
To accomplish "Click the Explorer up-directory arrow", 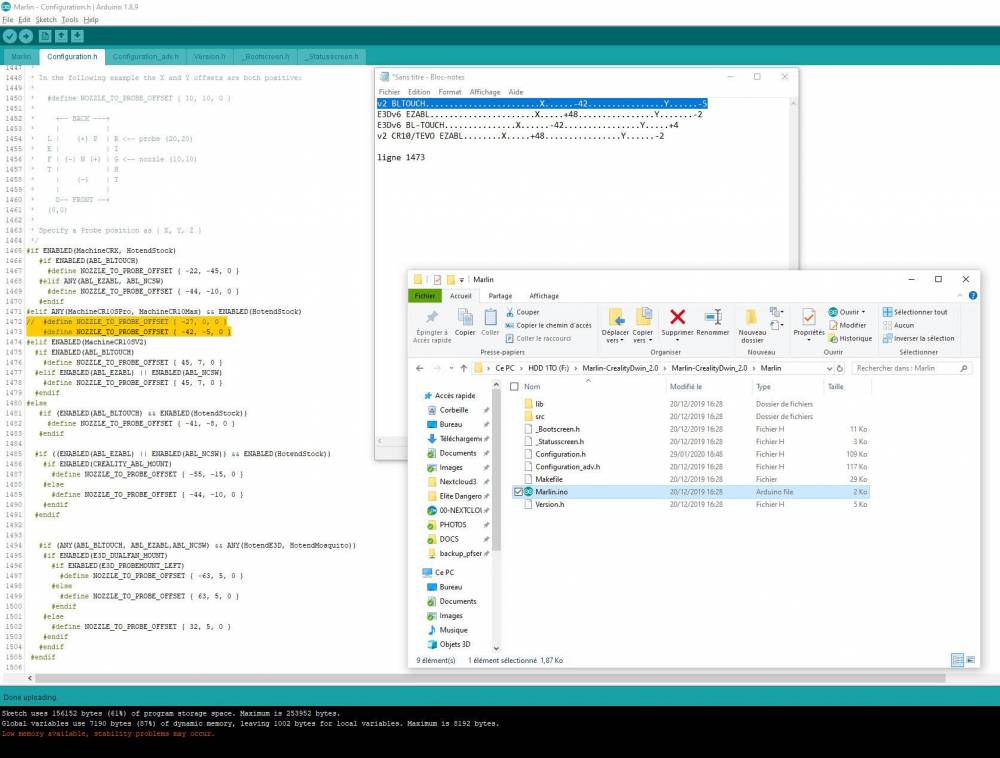I will pos(464,368).
